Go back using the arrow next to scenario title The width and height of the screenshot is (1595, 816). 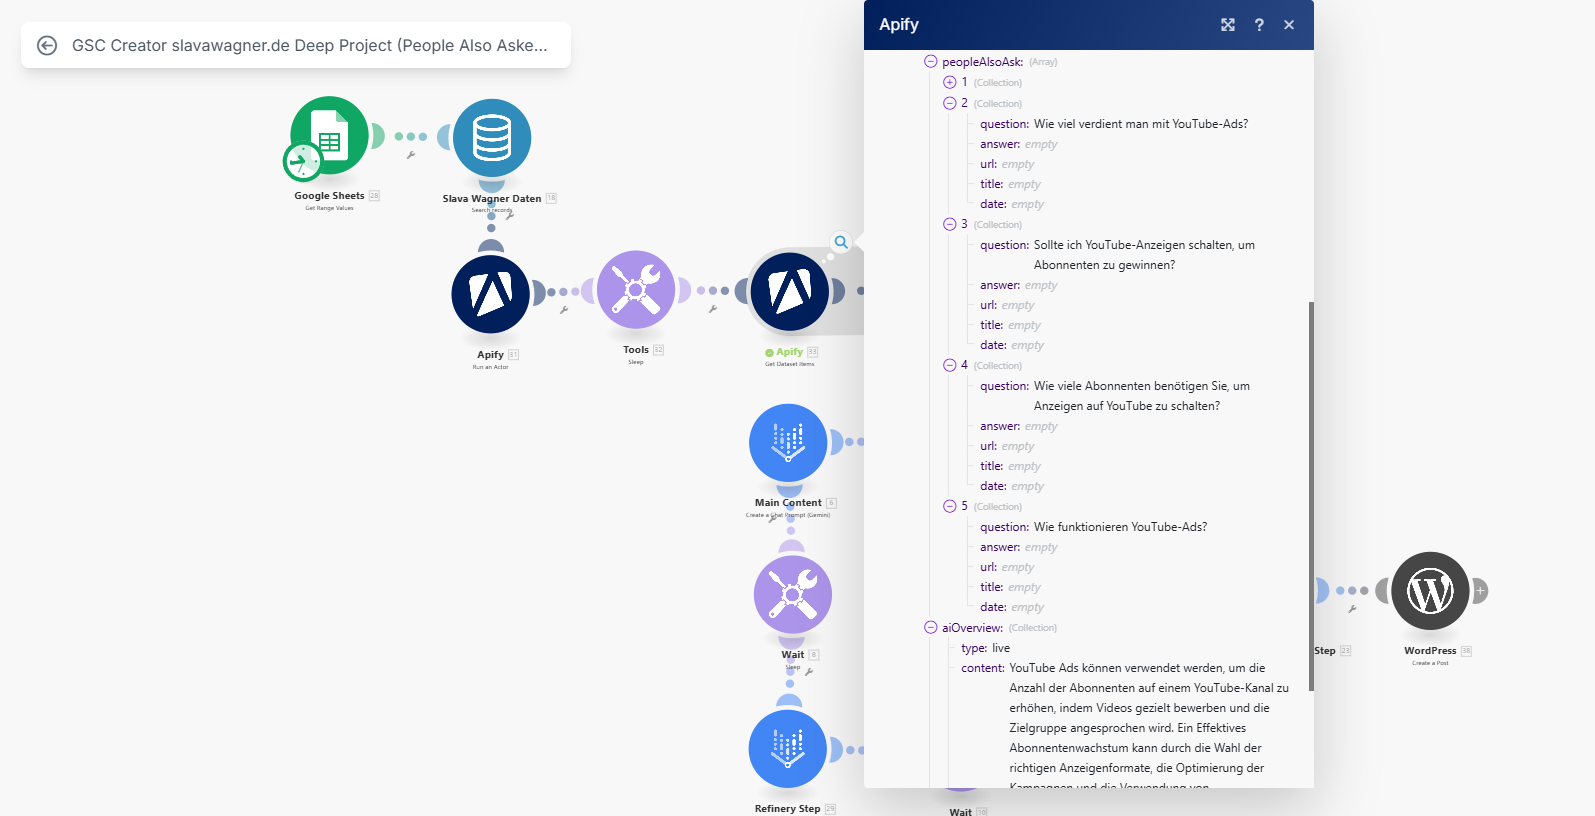tap(47, 45)
